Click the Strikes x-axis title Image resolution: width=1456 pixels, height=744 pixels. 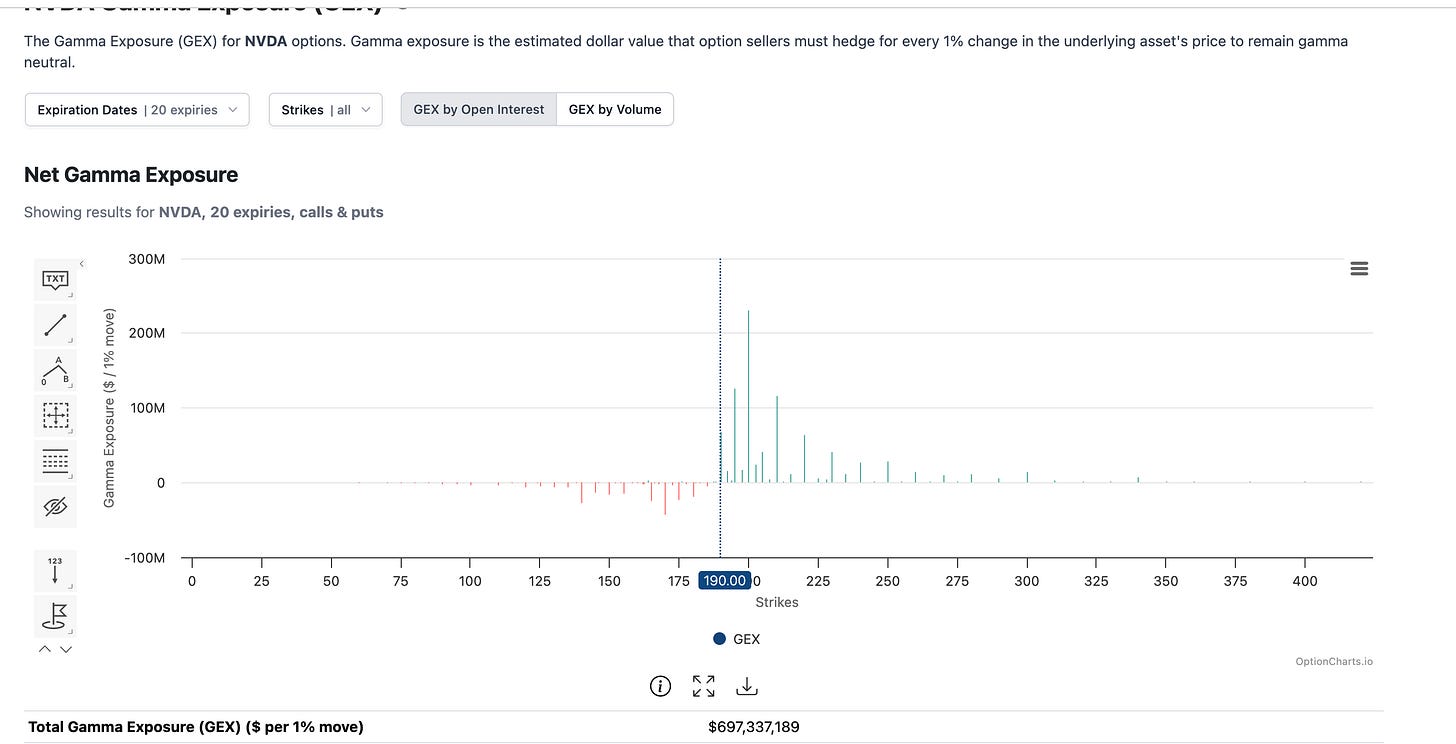tap(777, 602)
